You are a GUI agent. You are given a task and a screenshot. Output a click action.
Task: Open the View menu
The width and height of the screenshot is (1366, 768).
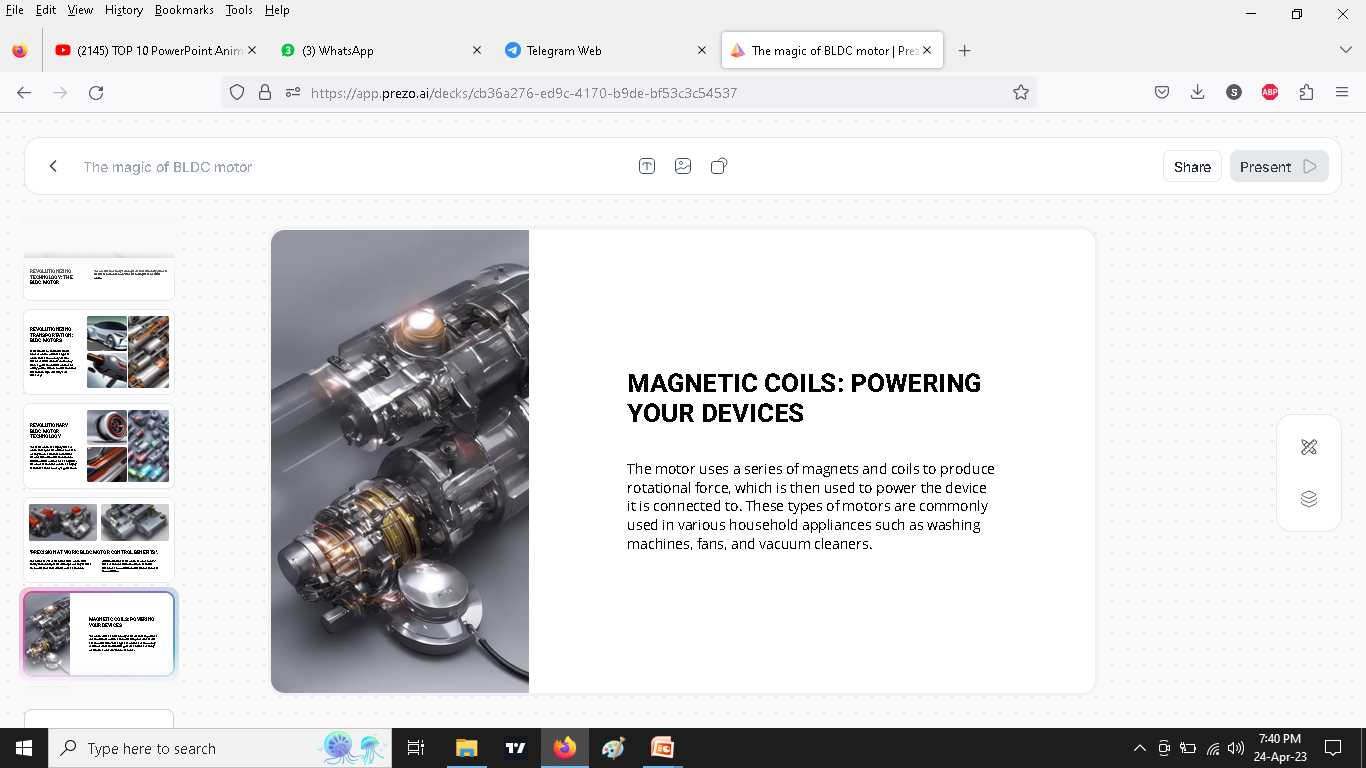80,10
